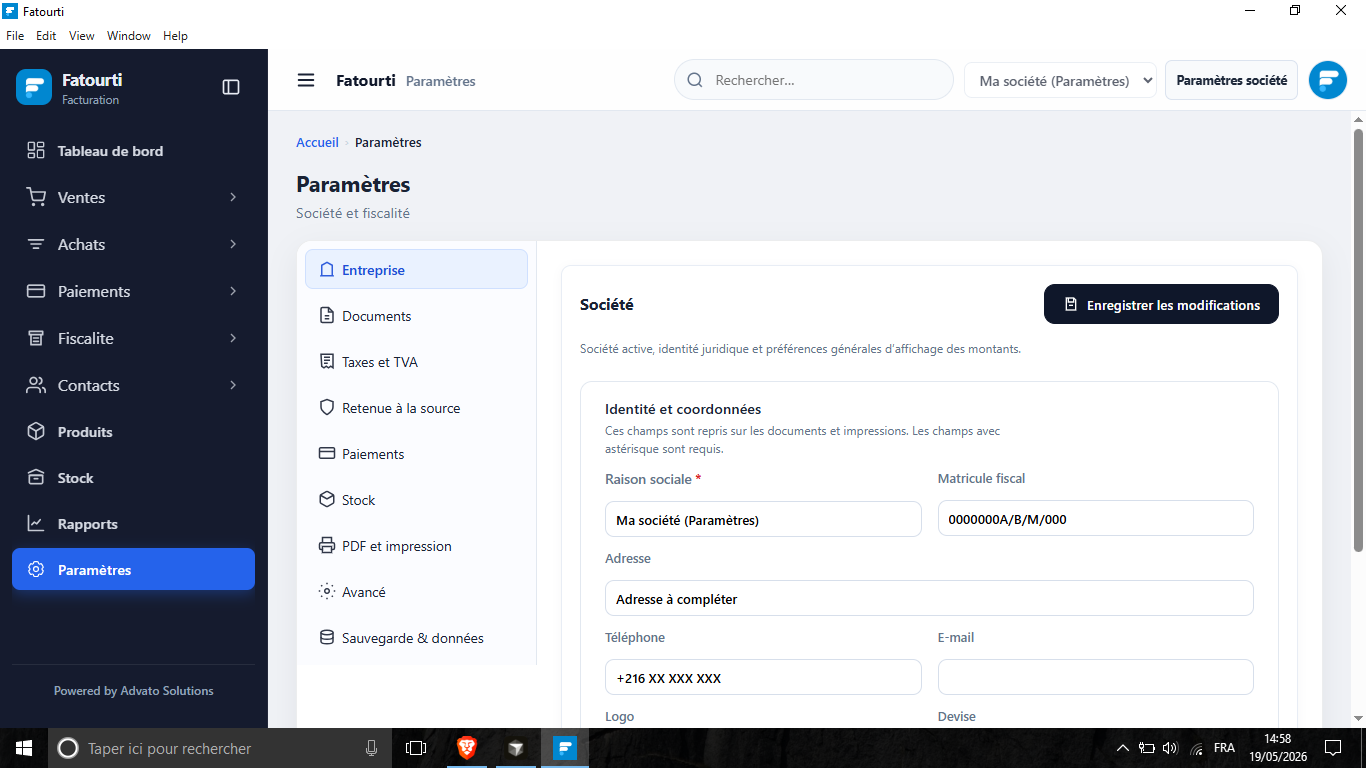Click the Sauvegarde & données database icon
Image resolution: width=1366 pixels, height=768 pixels.
[326, 638]
